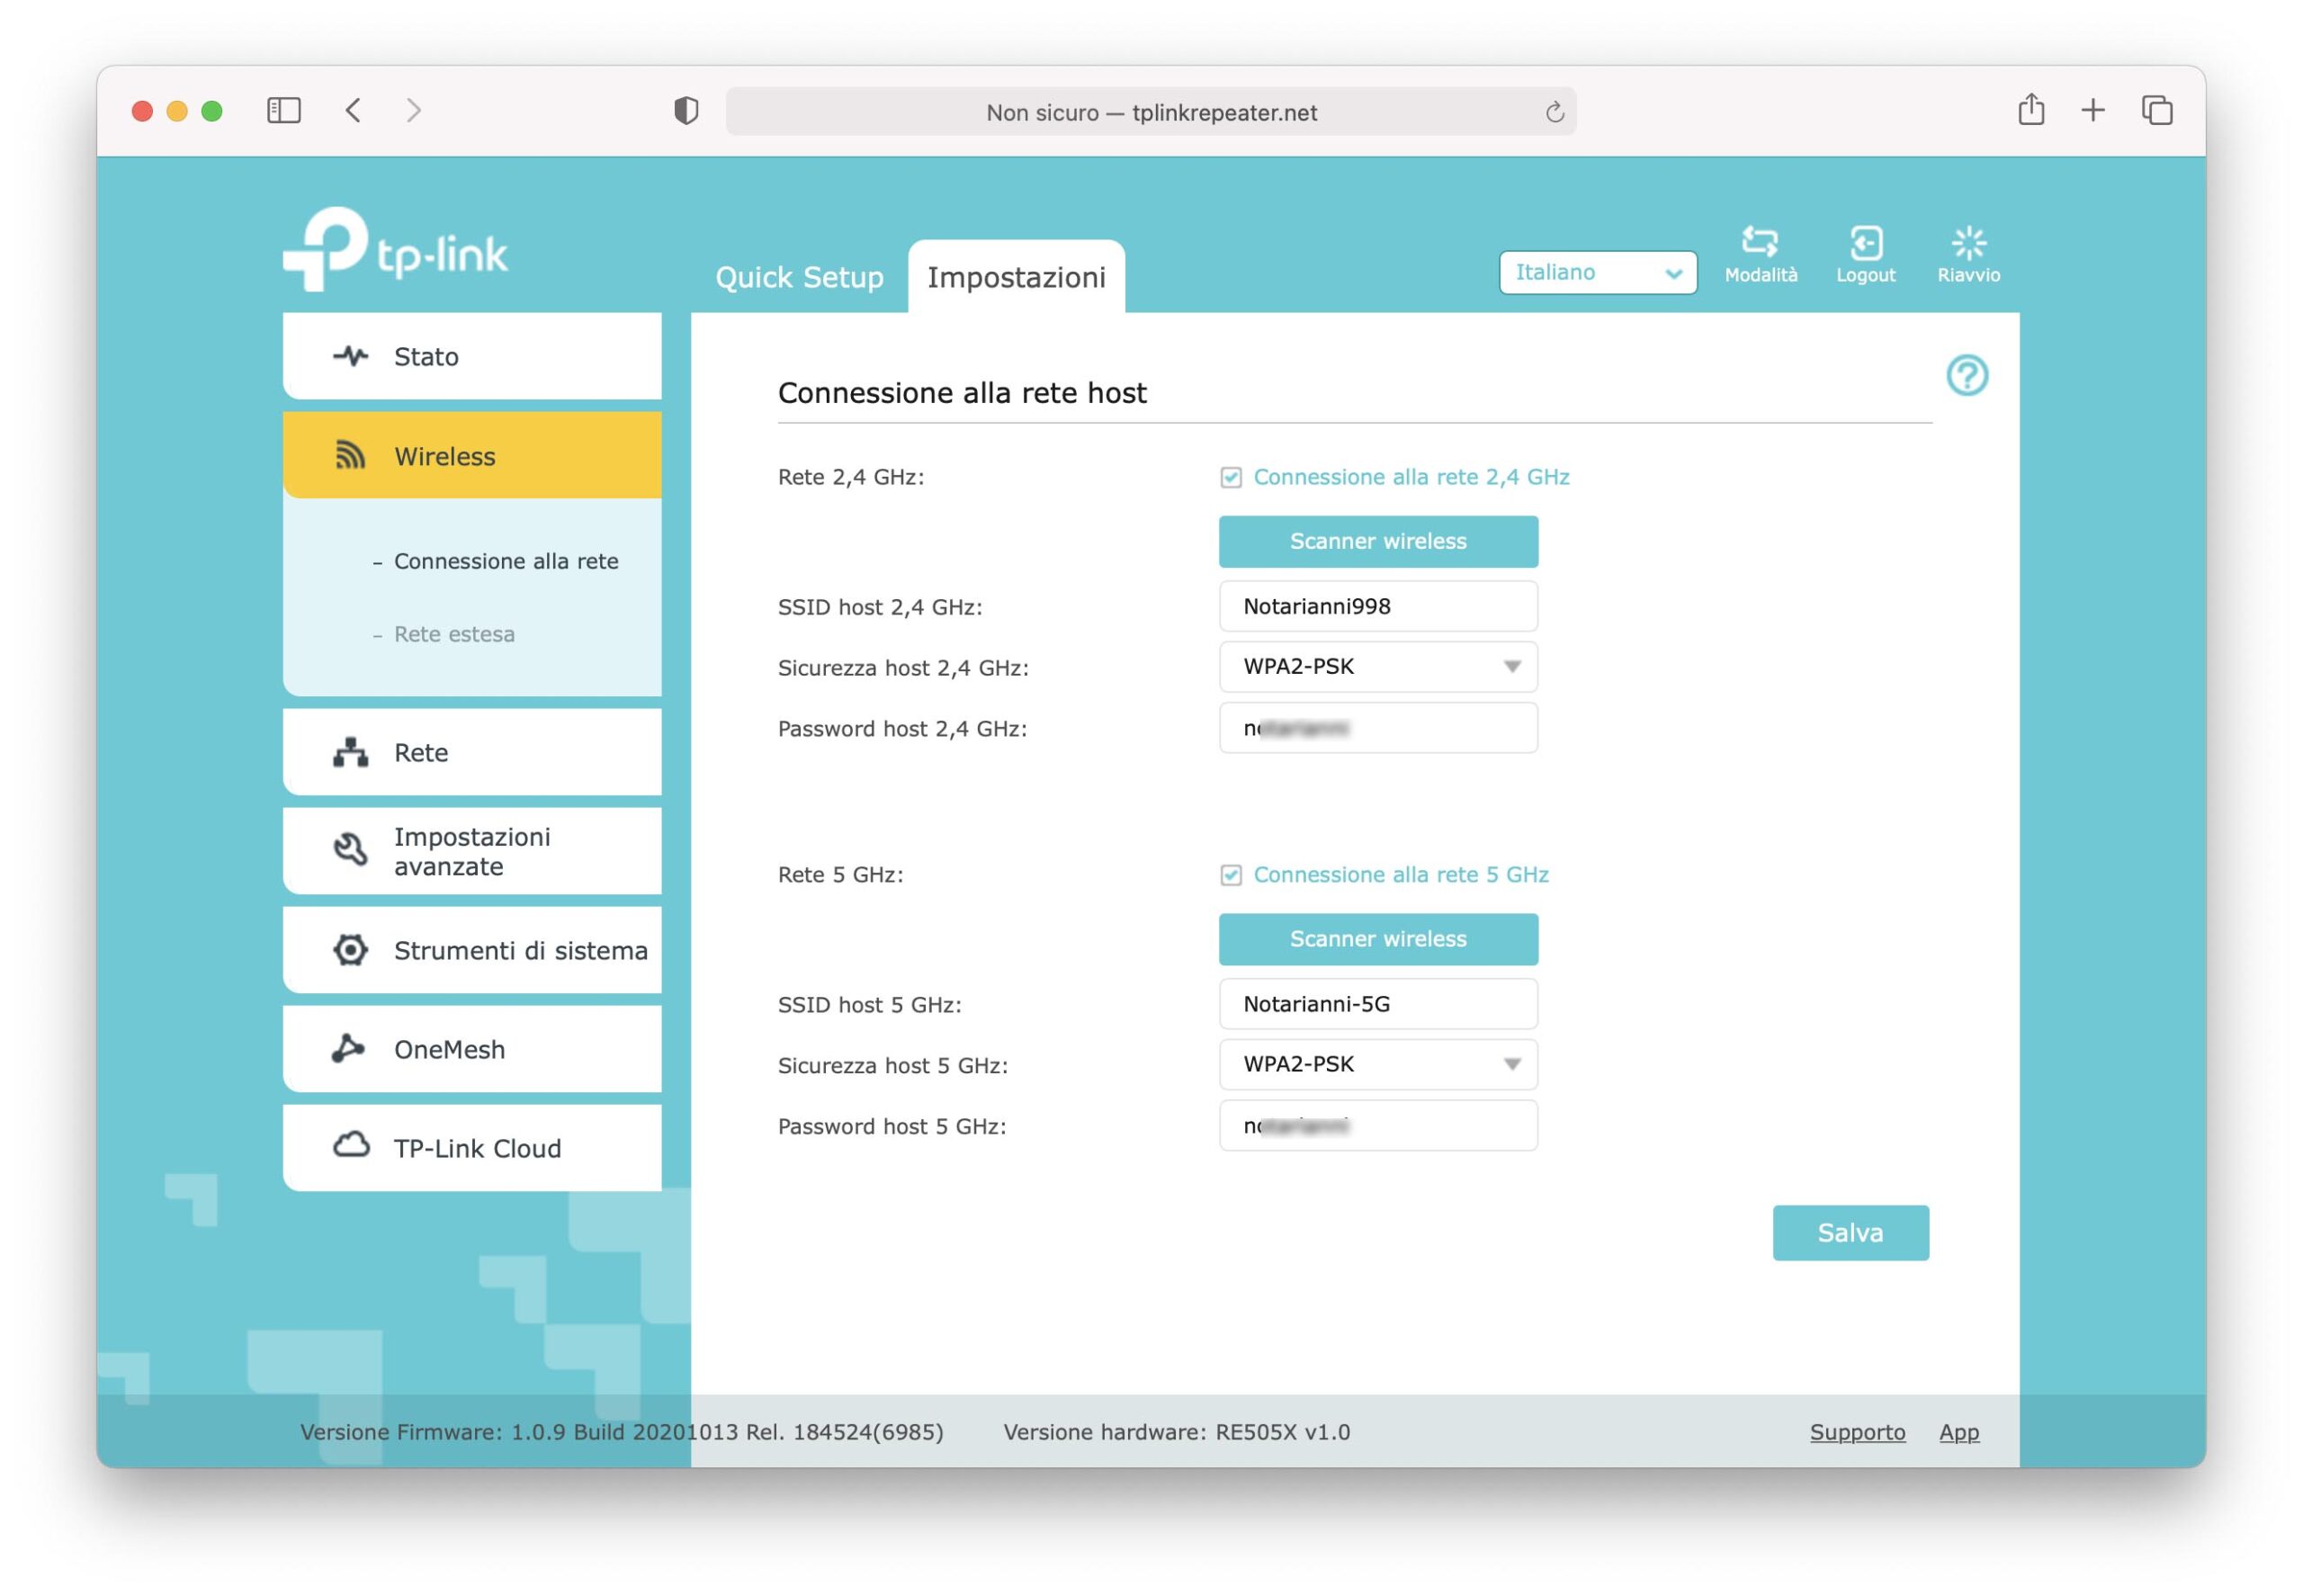This screenshot has width=2303, height=1596.
Task: Click the Modalità mode switch icon
Action: 1759,243
